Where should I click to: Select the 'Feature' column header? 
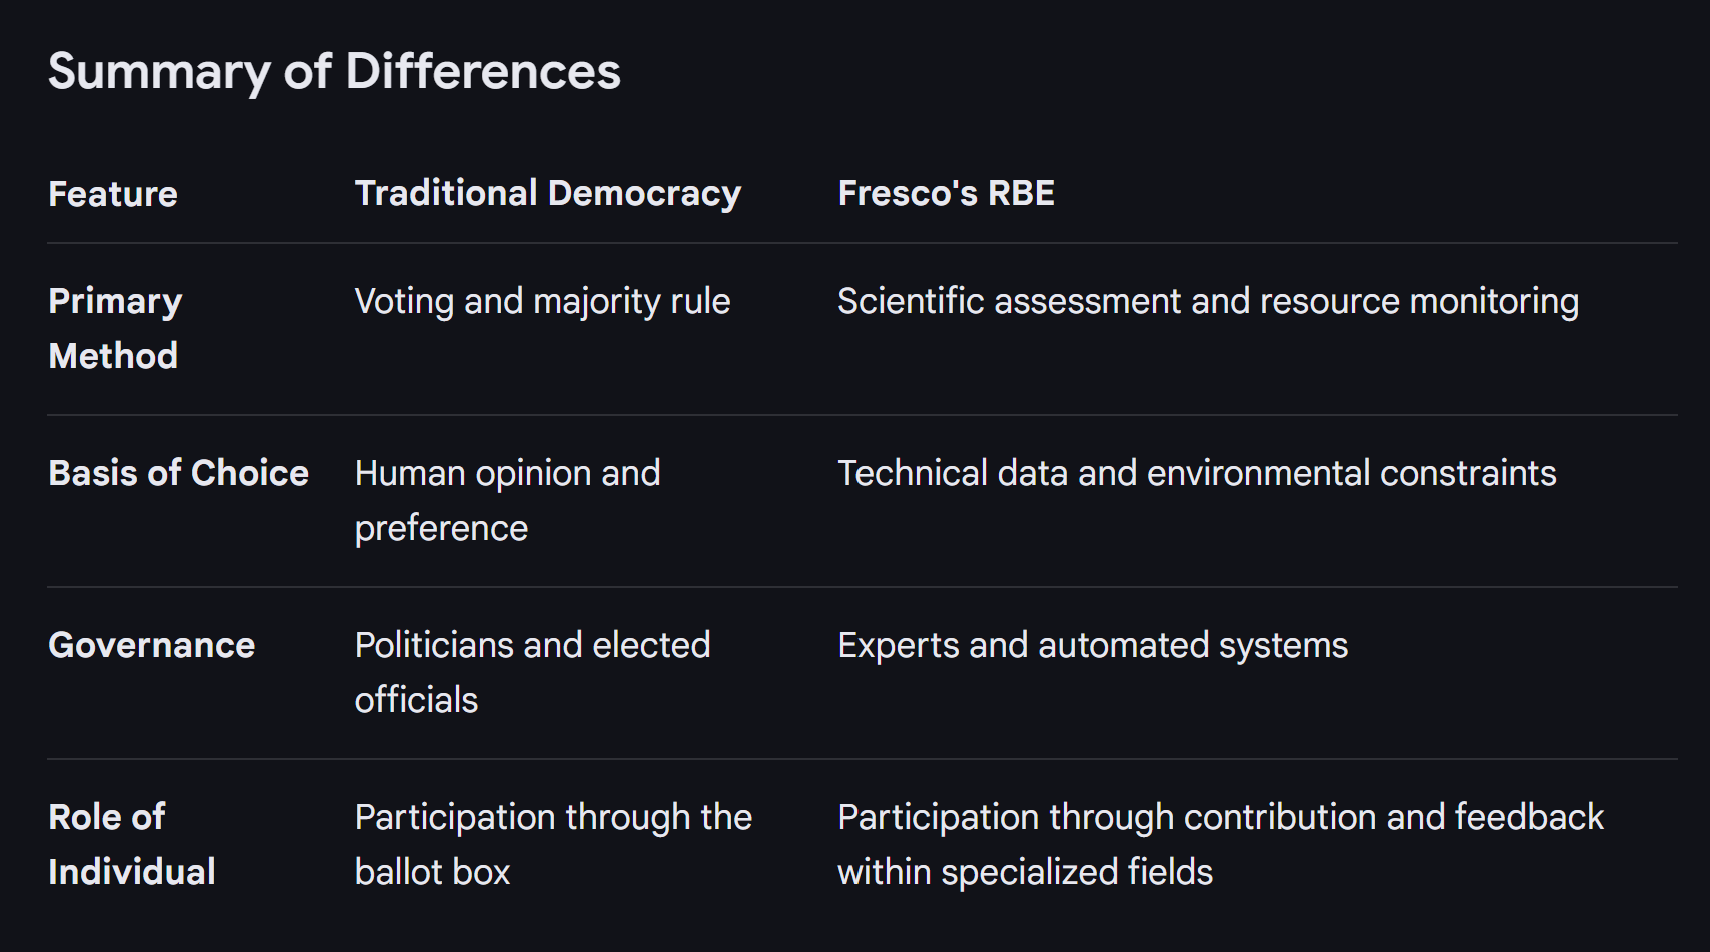click(x=113, y=194)
